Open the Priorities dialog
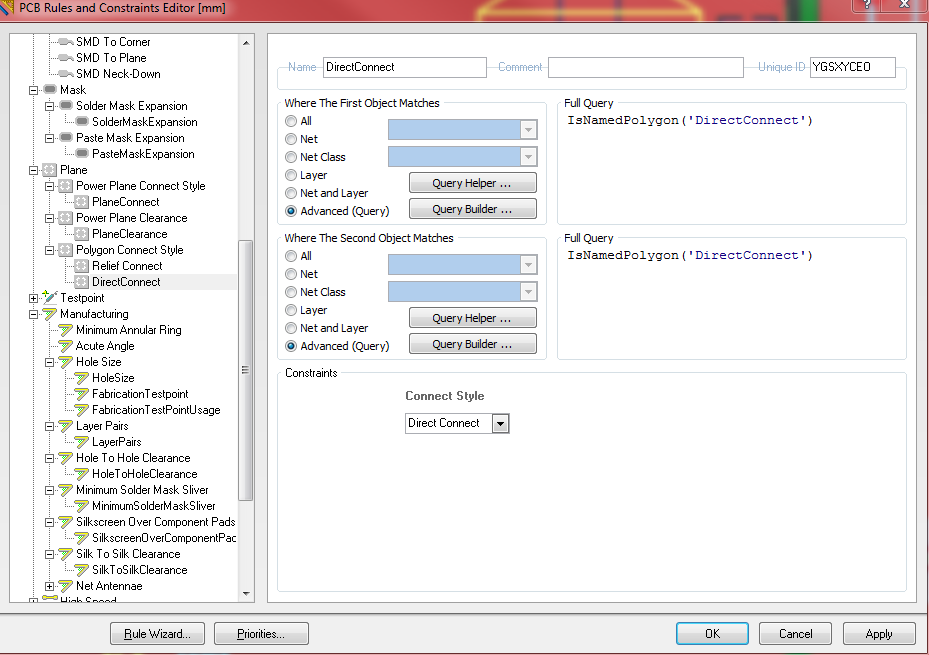 (261, 634)
